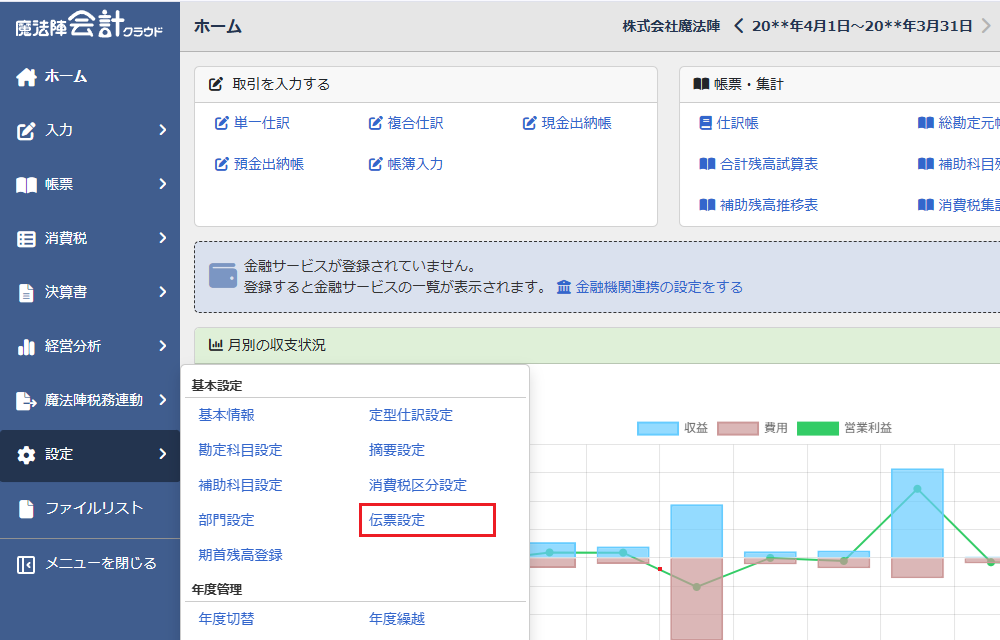Click the bank icon for 金融機関連携
Viewport: 1000px width, 640px height.
(x=564, y=287)
